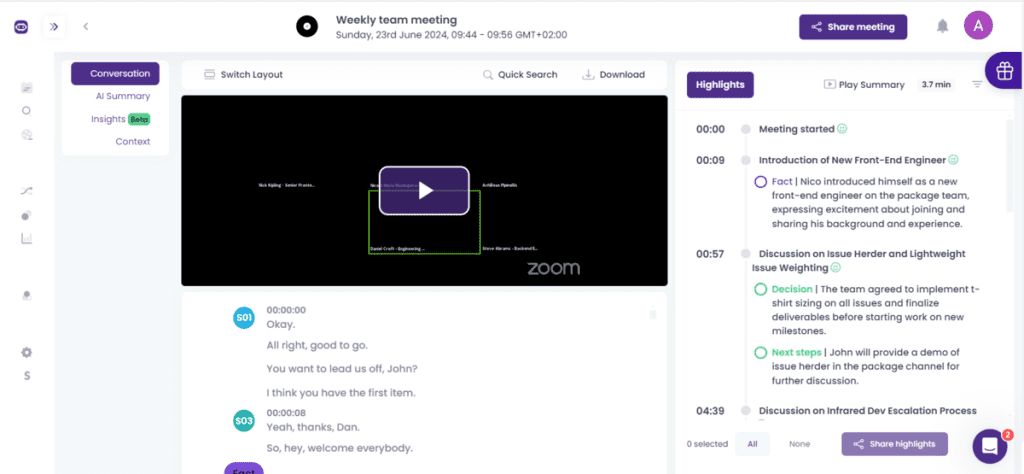Select the Fact highlight circle checkbox
The image size is (1024, 474).
pos(760,181)
